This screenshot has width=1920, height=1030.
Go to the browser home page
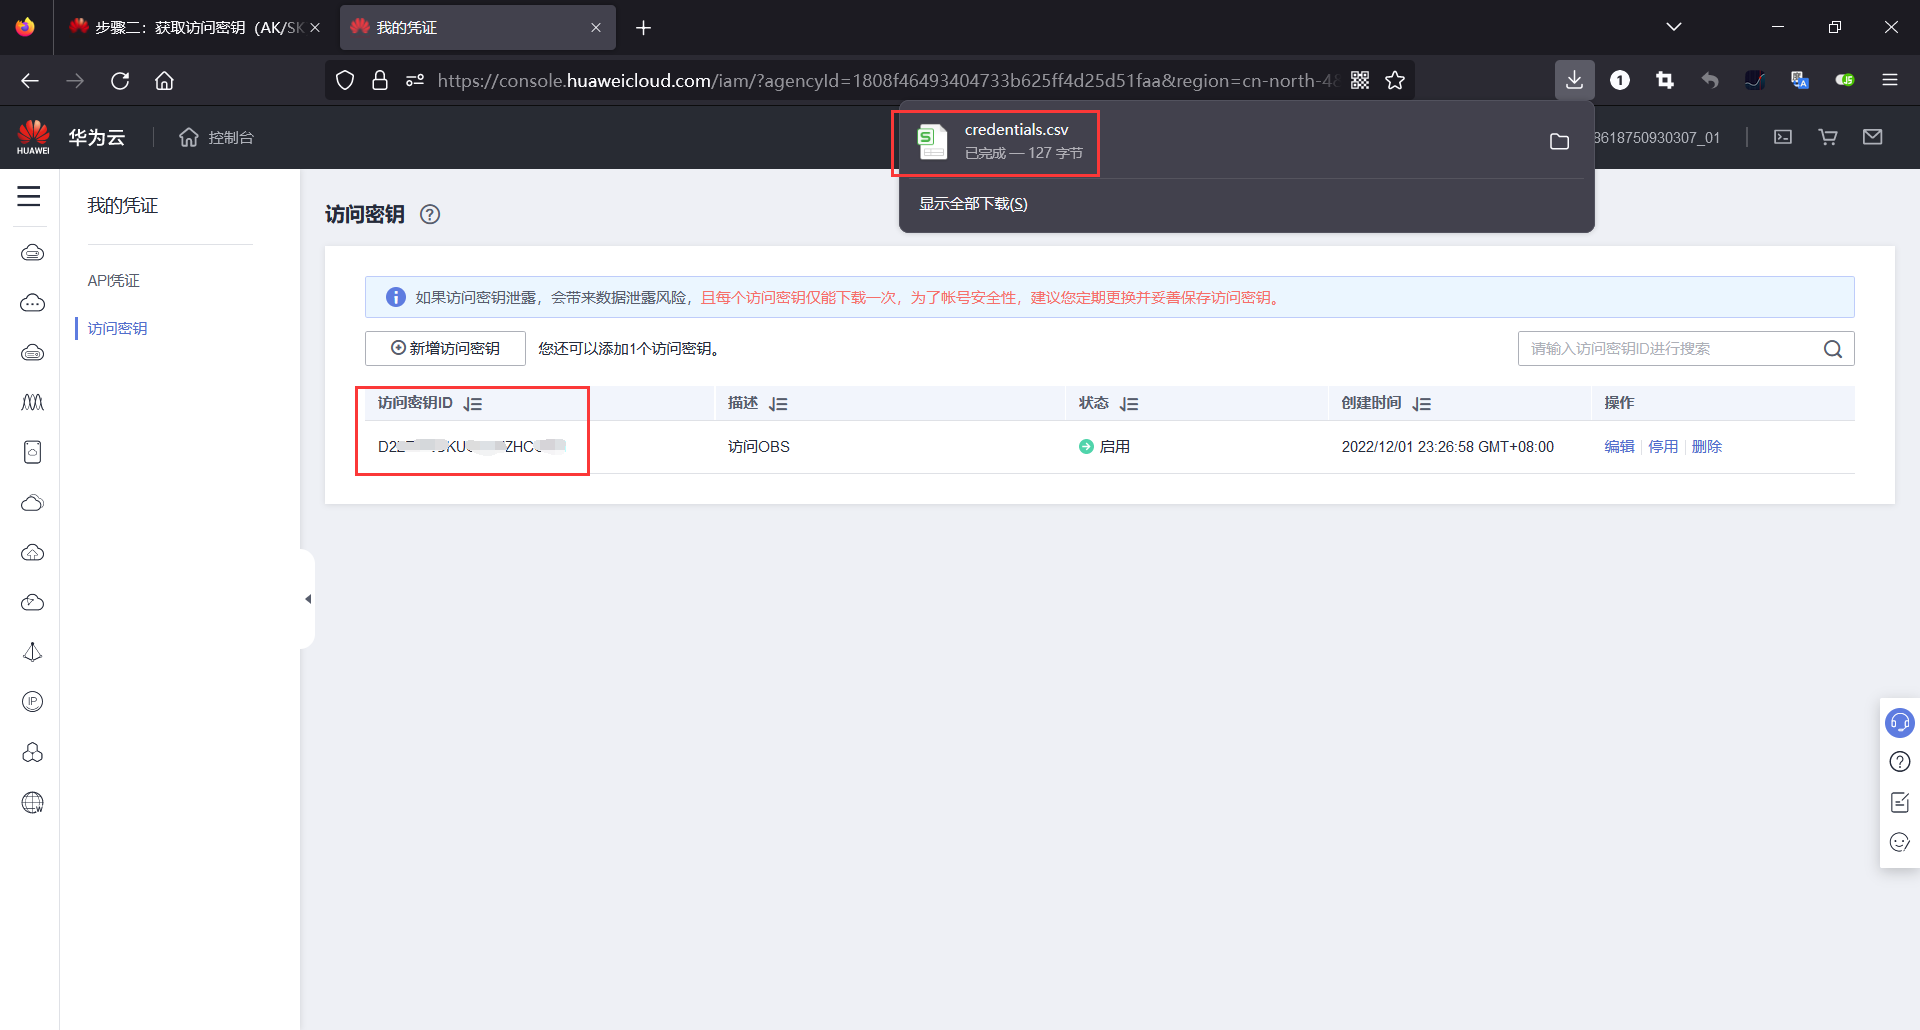[164, 80]
